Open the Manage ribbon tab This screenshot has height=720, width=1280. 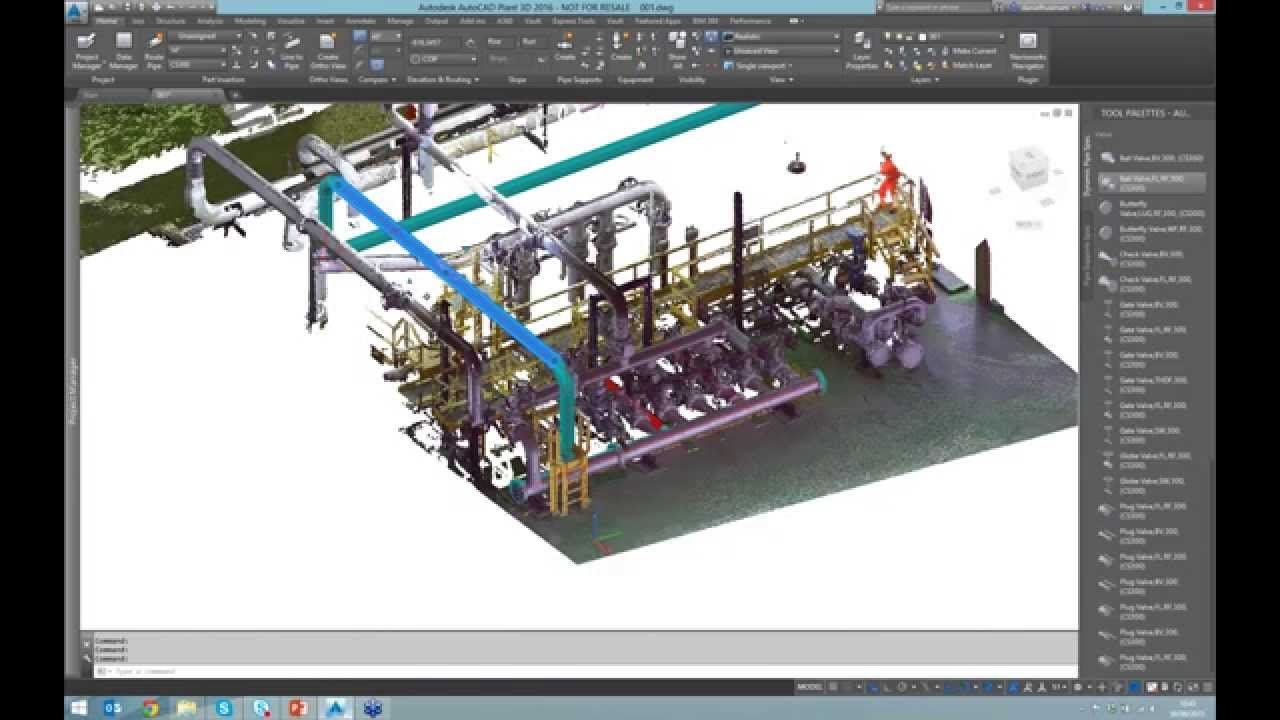point(400,20)
